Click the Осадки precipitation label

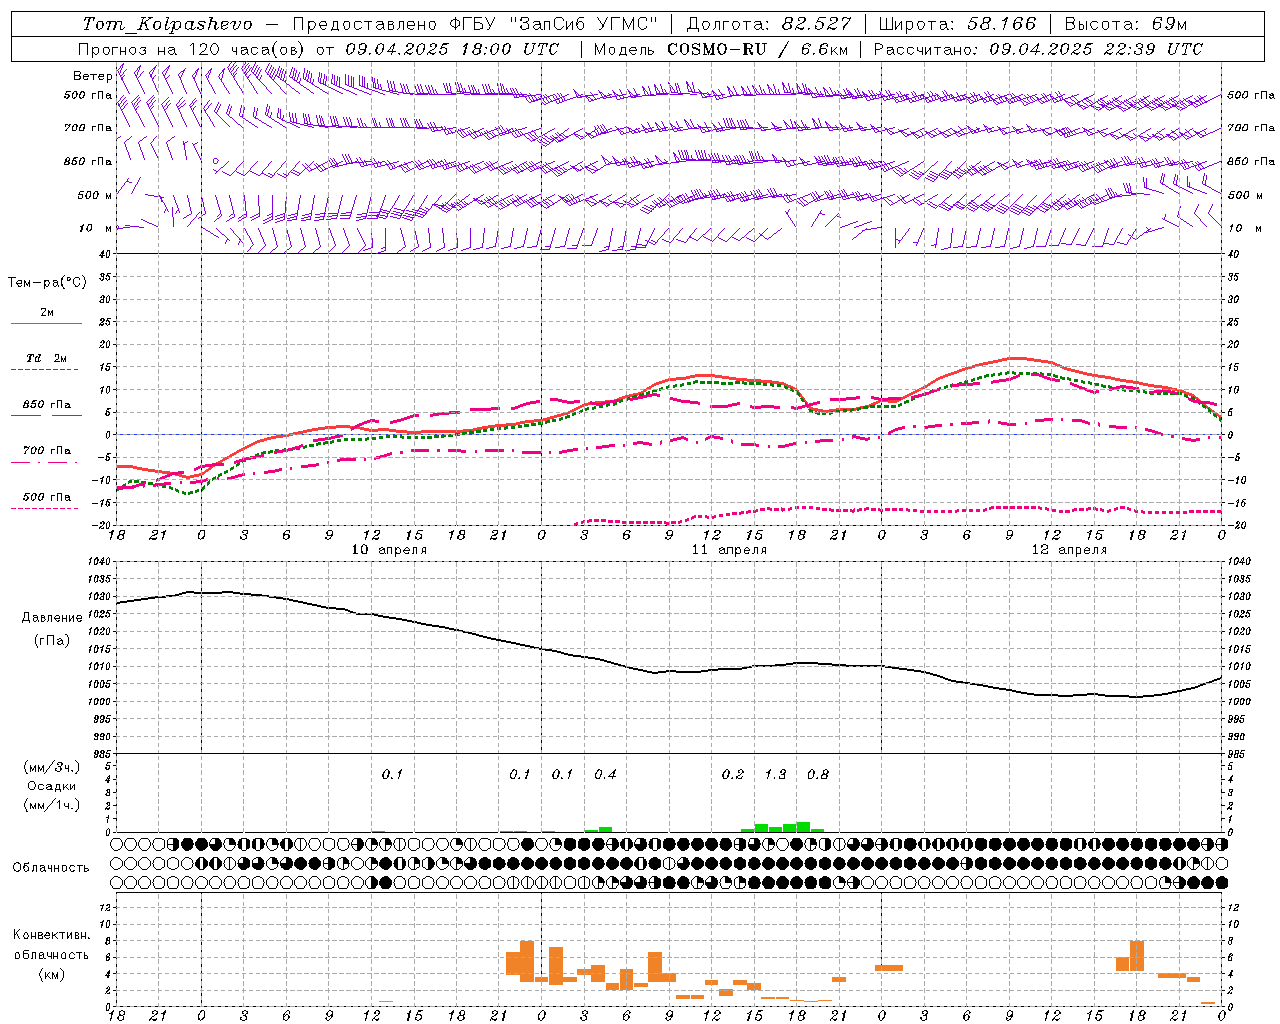pos(51,786)
